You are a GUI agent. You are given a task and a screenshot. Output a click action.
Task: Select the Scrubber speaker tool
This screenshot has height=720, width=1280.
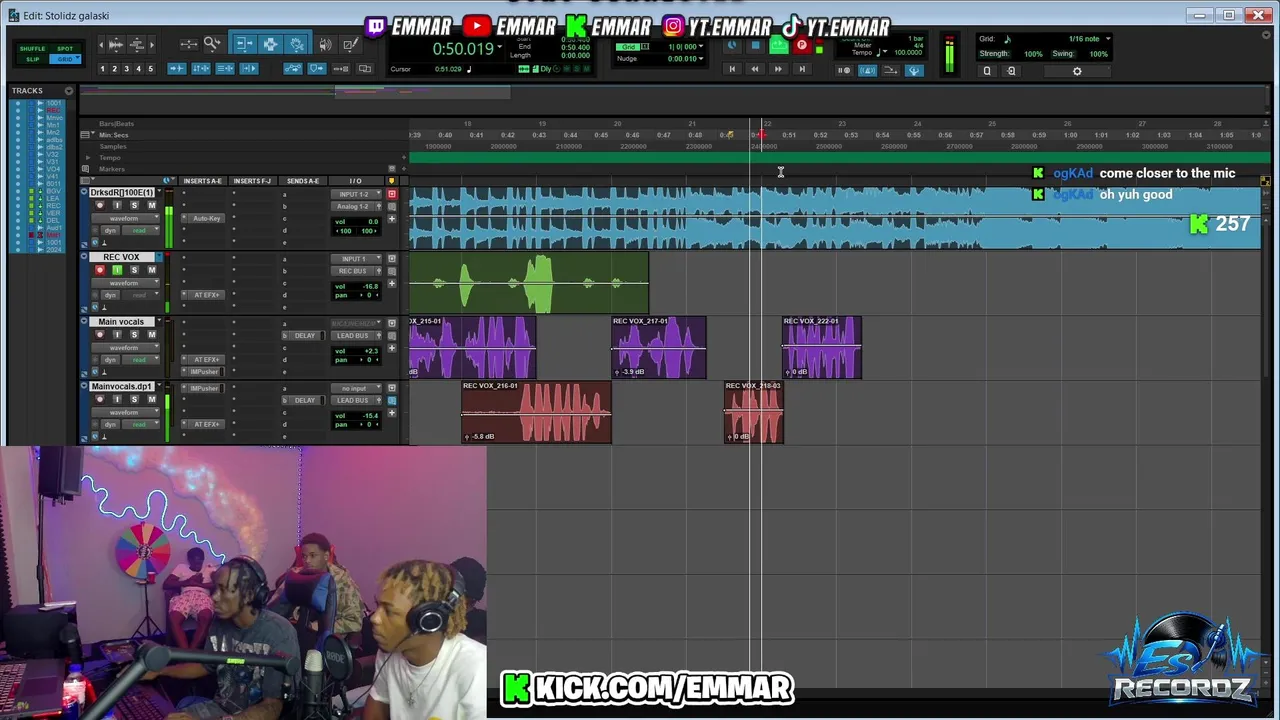click(325, 44)
